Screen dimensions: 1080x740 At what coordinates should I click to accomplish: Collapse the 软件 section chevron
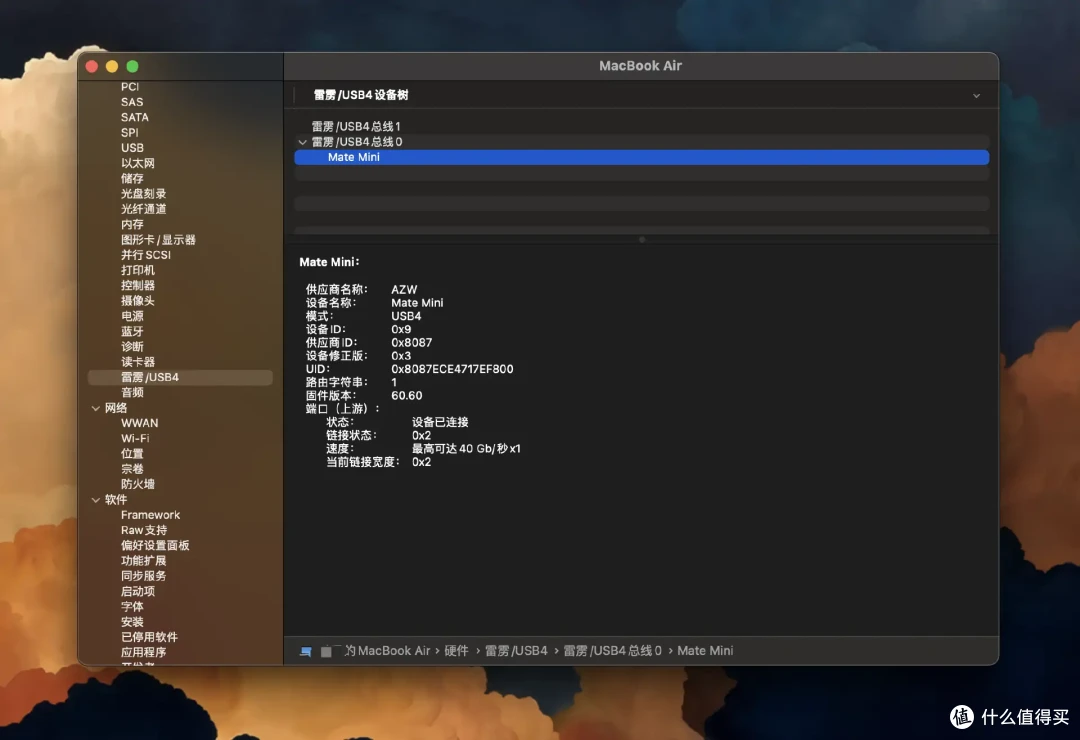tap(96, 500)
